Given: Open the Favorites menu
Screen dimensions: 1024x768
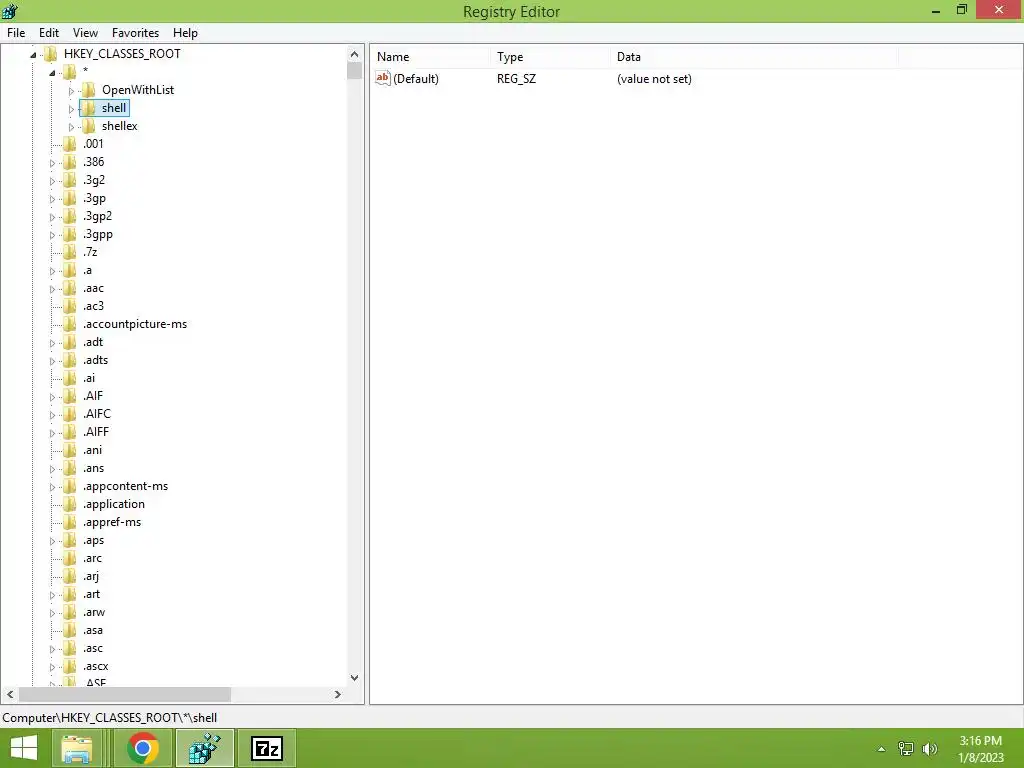Looking at the screenshot, I should point(135,33).
